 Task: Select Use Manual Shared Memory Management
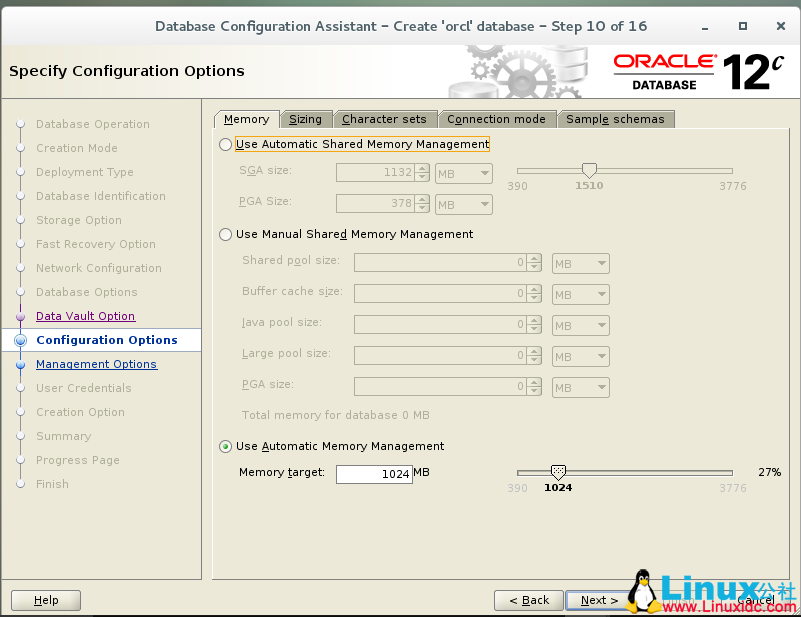pyautogui.click(x=225, y=234)
